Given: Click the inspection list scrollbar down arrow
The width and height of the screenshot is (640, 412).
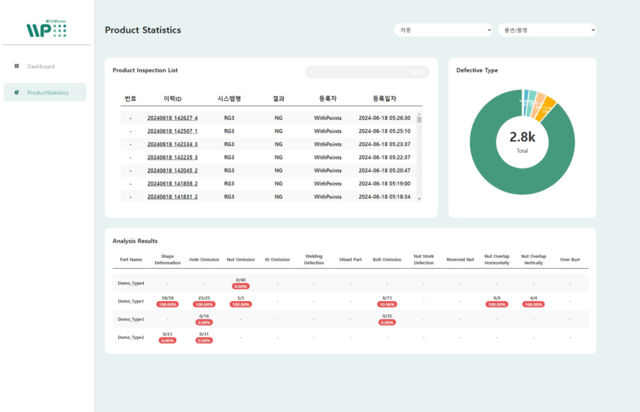Looking at the screenshot, I should coord(420,197).
